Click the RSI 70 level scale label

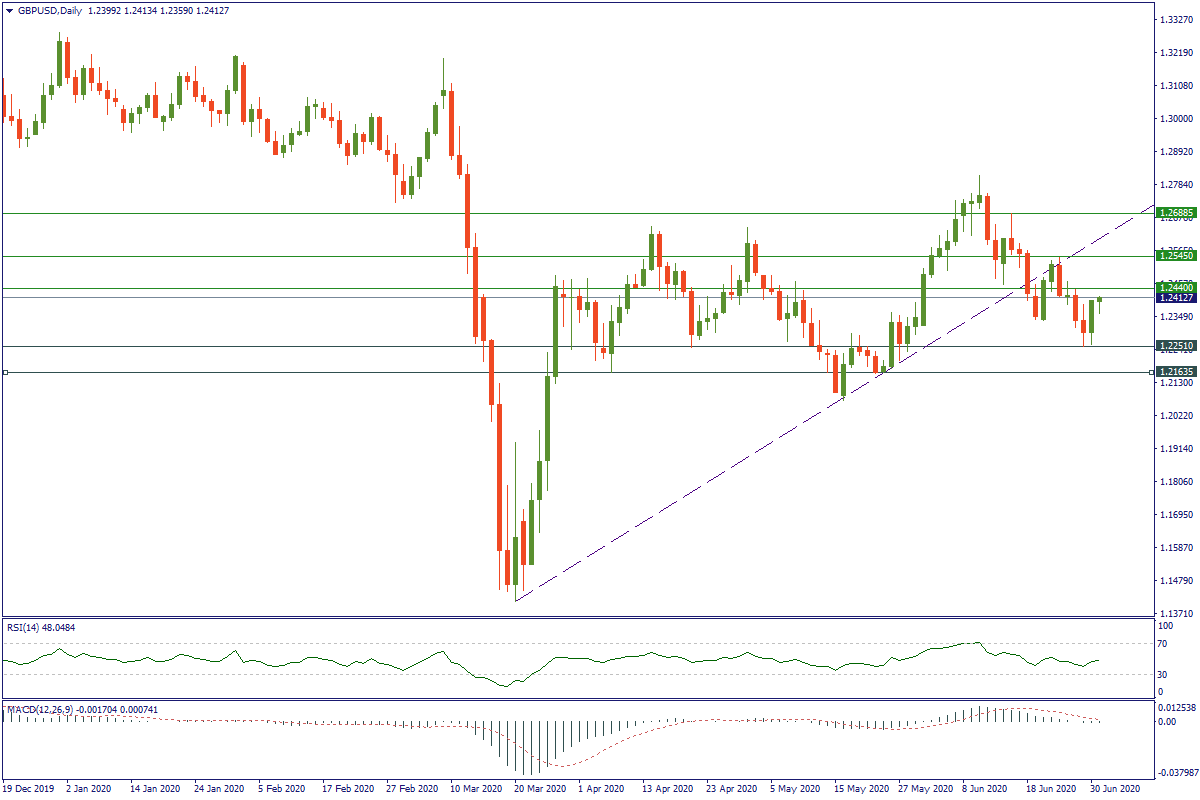point(1163,646)
